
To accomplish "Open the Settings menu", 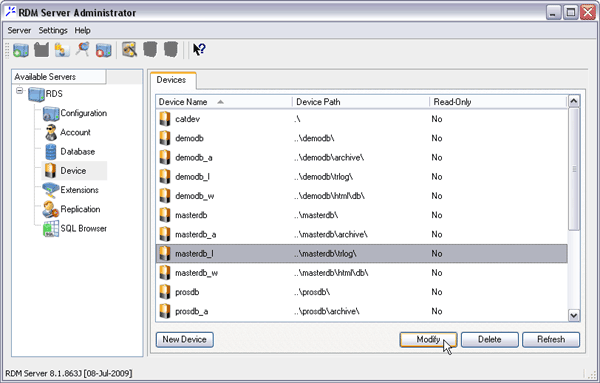I will point(53,30).
